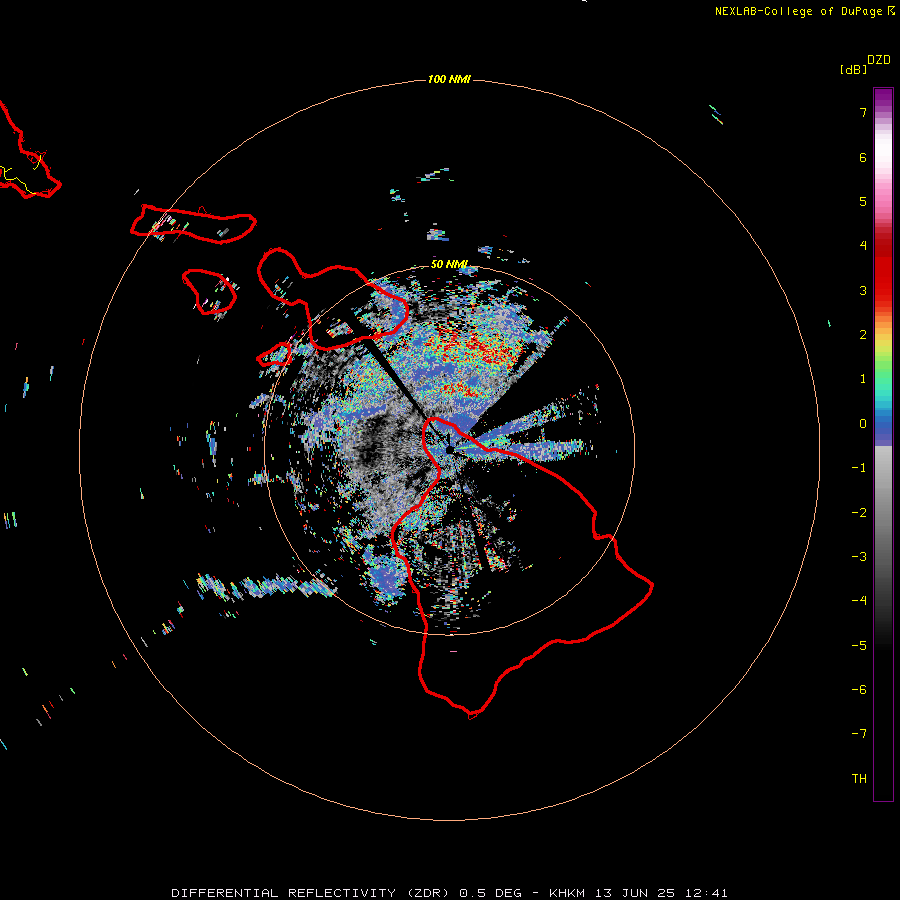Viewport: 900px width, 900px height.
Task: Pick the blue band near 0 dB on color bar
Action: 883,428
